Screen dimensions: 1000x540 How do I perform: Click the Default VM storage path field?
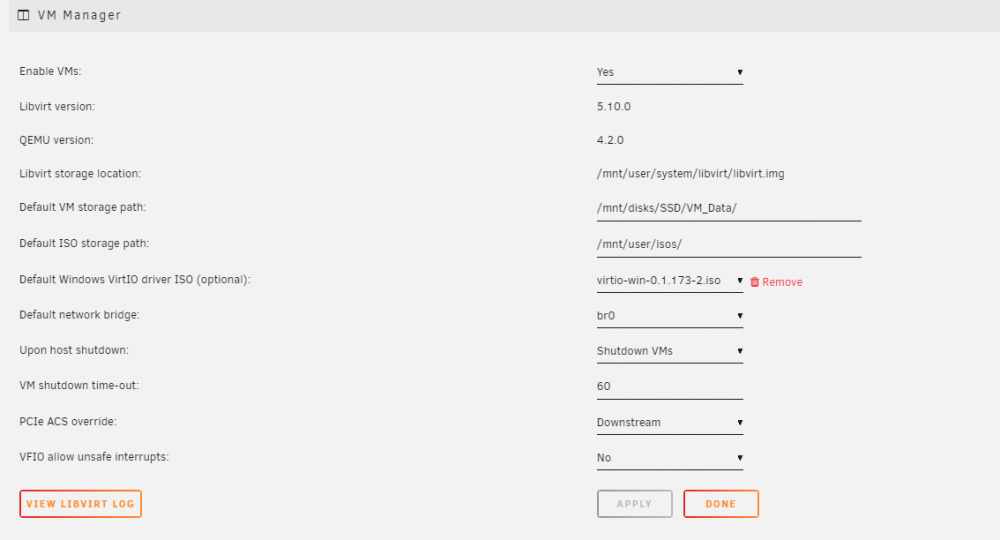tap(729, 208)
